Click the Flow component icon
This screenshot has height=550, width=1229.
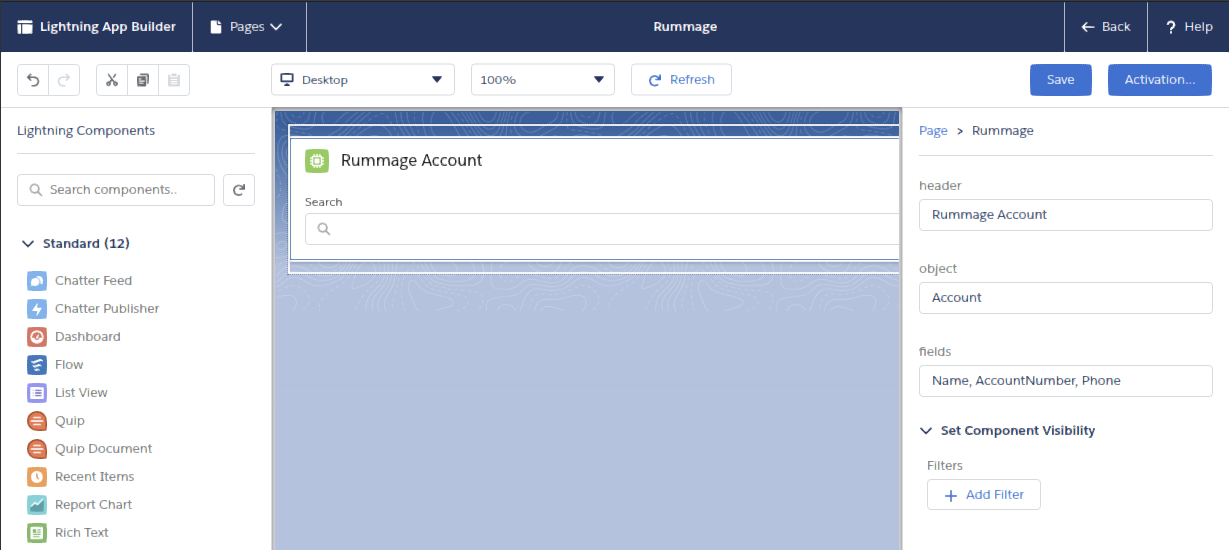37,365
